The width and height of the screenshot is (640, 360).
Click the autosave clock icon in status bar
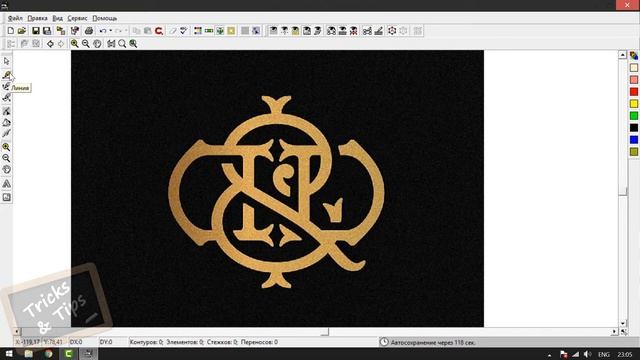click(x=384, y=342)
